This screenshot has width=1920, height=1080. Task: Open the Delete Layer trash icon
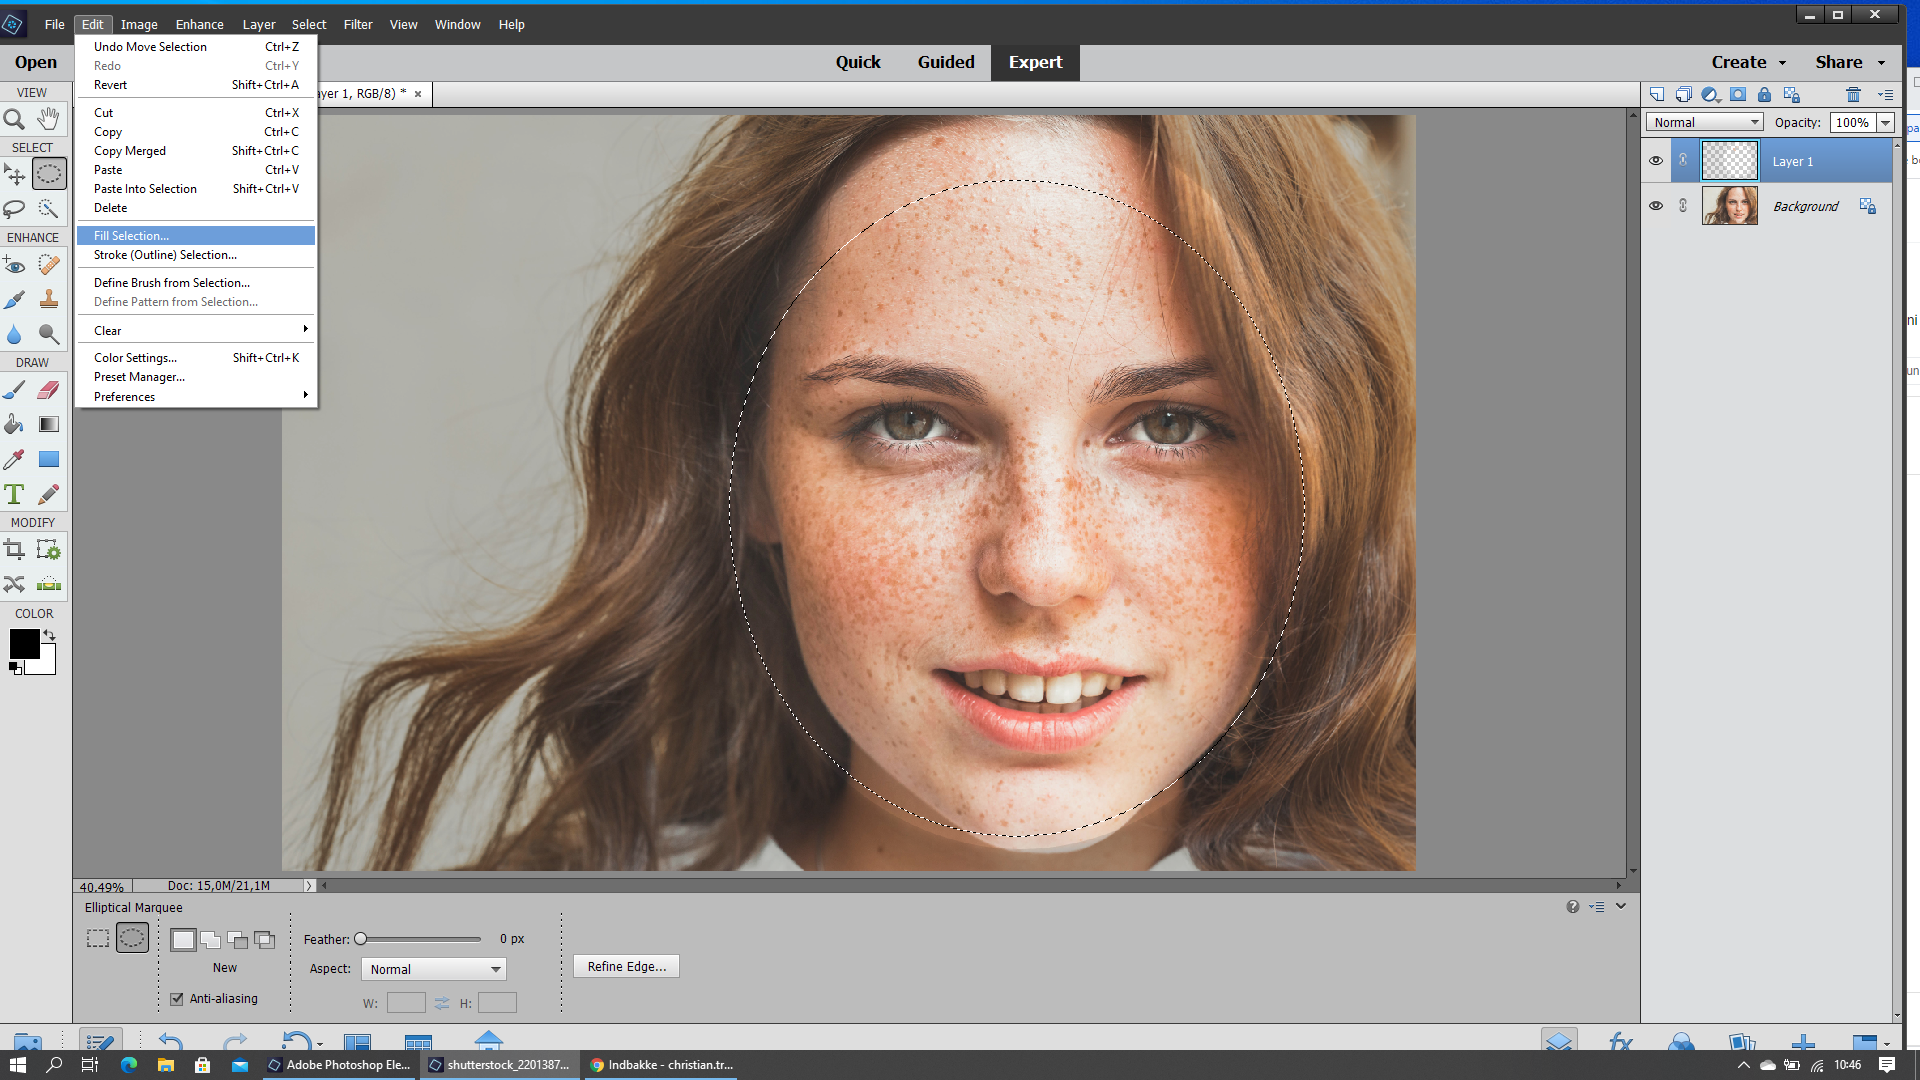pos(1853,94)
